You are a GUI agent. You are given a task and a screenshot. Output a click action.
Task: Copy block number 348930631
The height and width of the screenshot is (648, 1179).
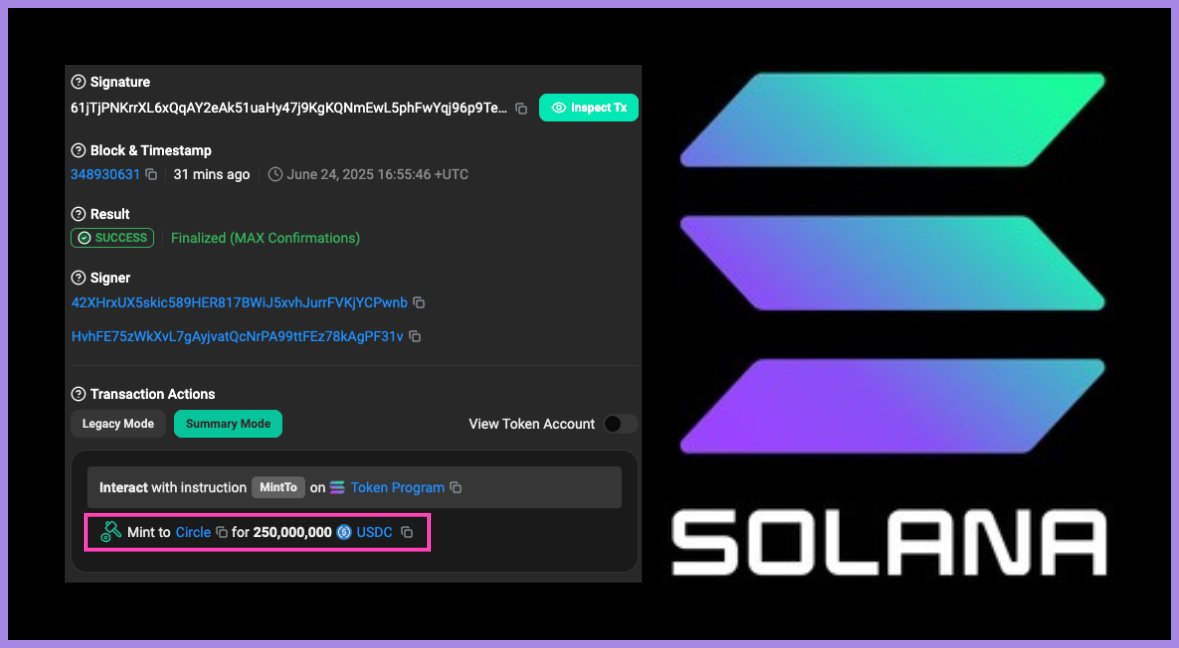coord(151,174)
